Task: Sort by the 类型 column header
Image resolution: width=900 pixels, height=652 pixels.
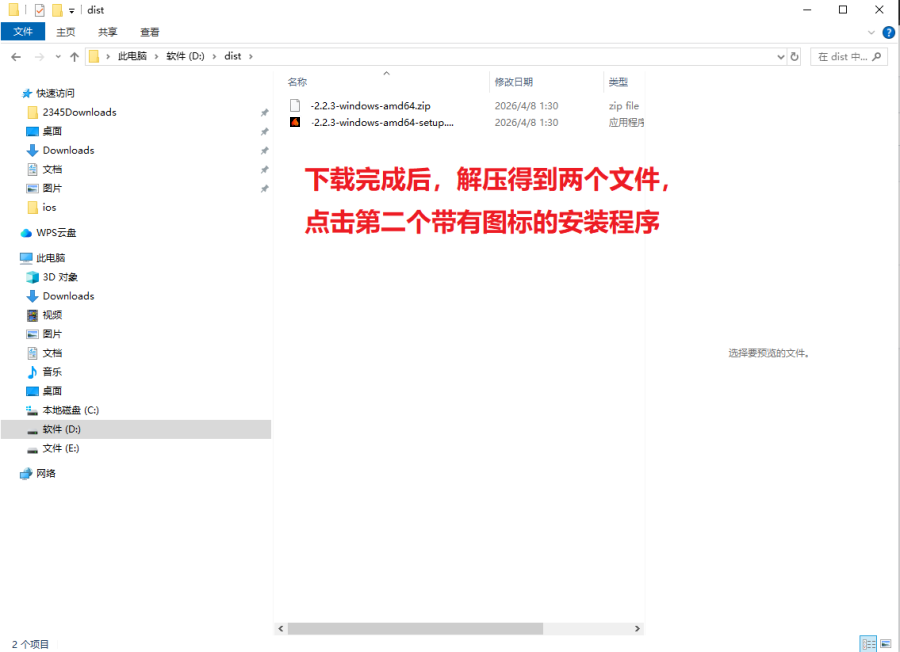Action: tap(618, 82)
